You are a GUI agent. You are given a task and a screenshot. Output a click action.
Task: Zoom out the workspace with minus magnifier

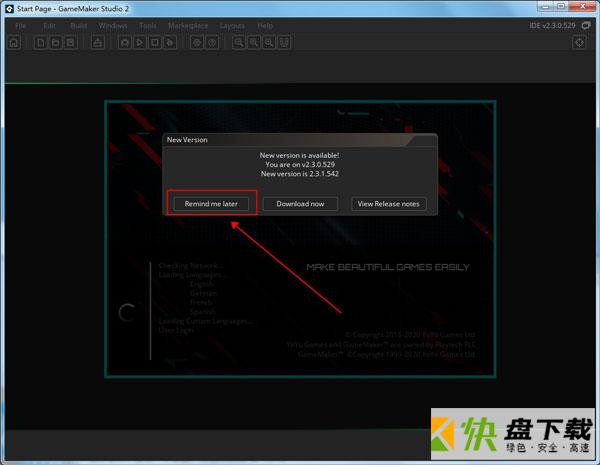tap(239, 42)
